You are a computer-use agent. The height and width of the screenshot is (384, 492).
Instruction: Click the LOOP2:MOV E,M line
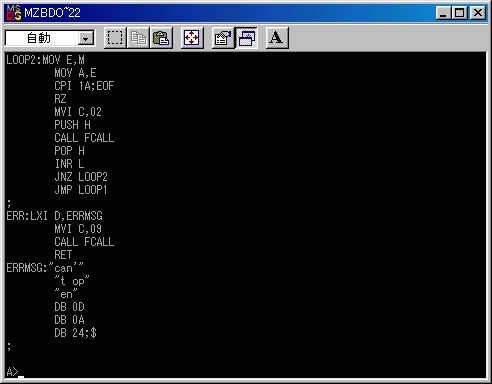(45, 60)
